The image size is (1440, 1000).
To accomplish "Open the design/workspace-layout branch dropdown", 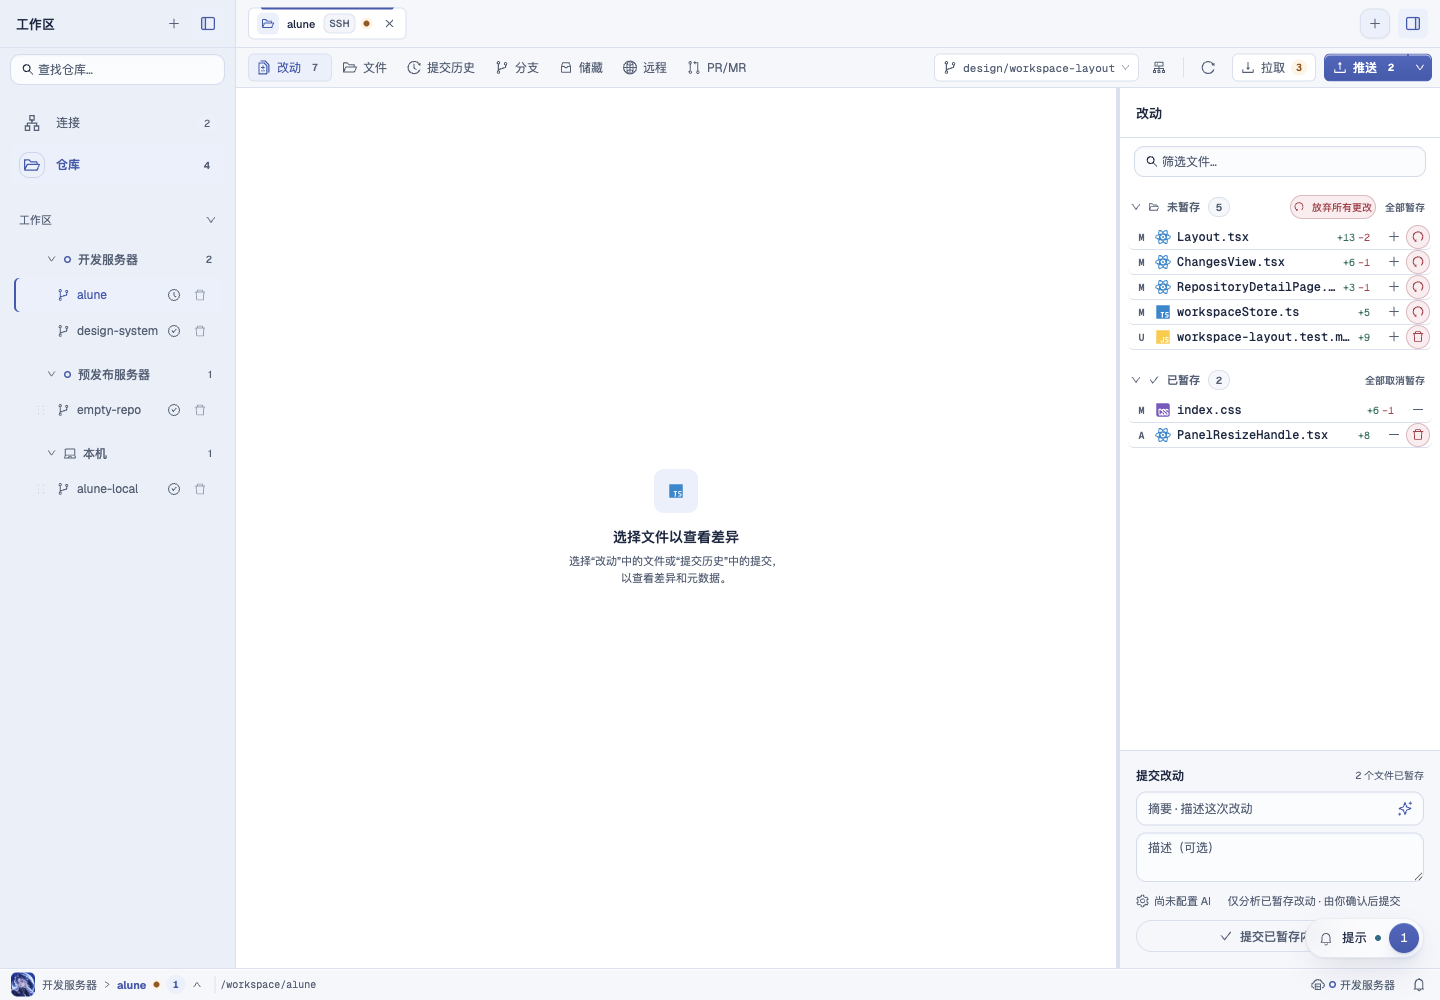I will click(x=1036, y=68).
